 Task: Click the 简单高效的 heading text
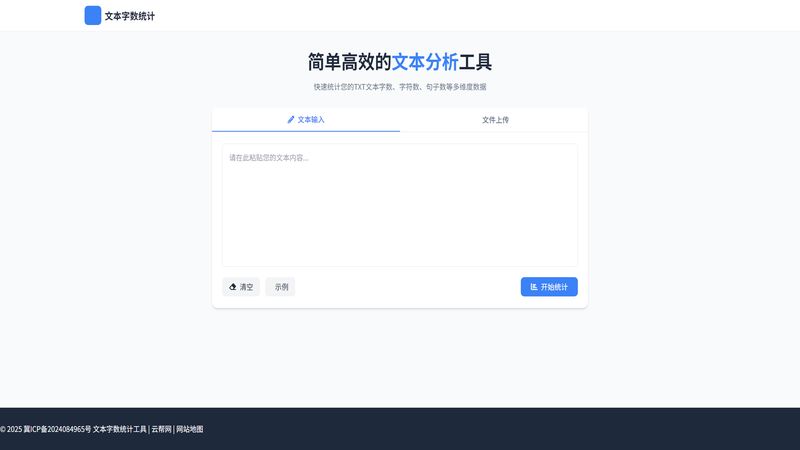[x=349, y=62]
